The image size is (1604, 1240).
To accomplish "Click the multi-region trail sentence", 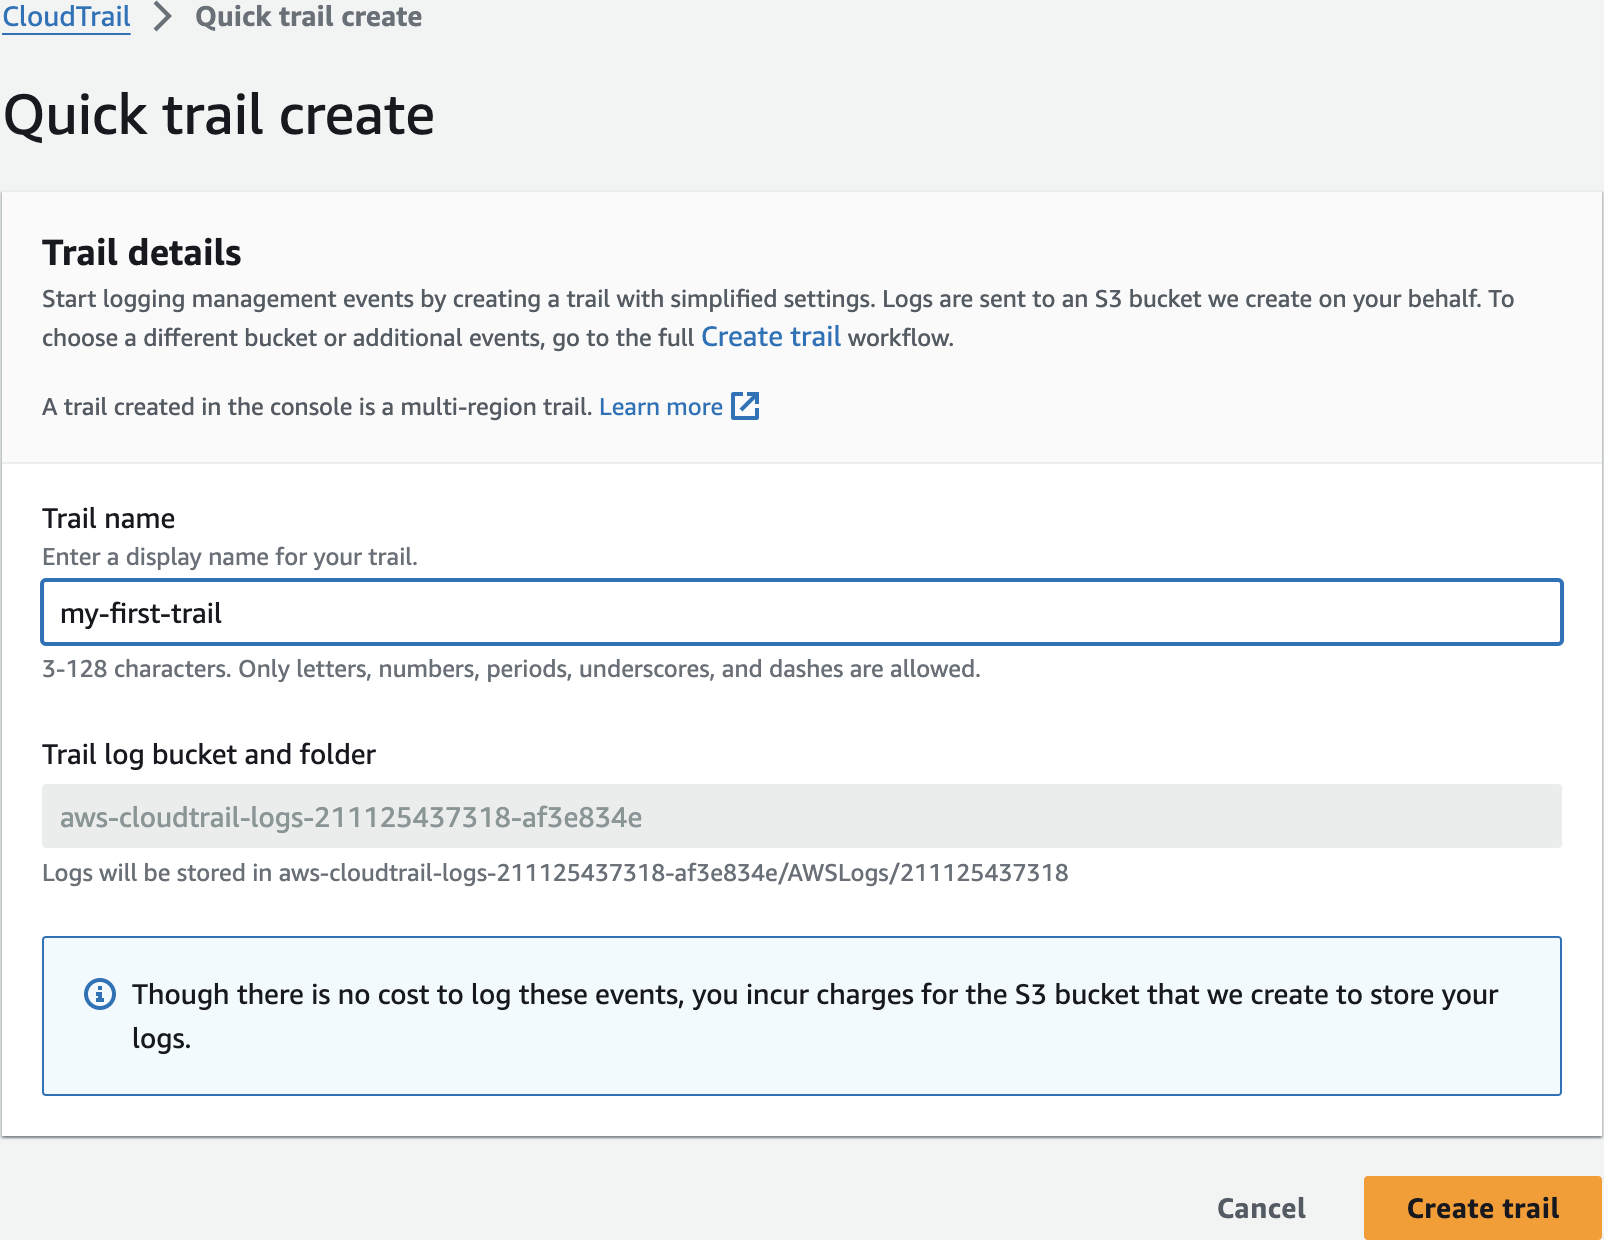I will (x=318, y=407).
